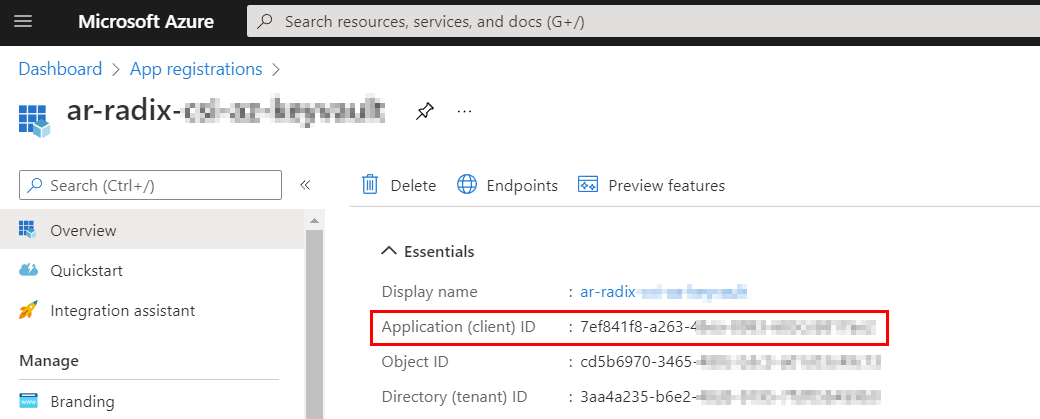
Task: Delete the app registration
Action: (399, 186)
